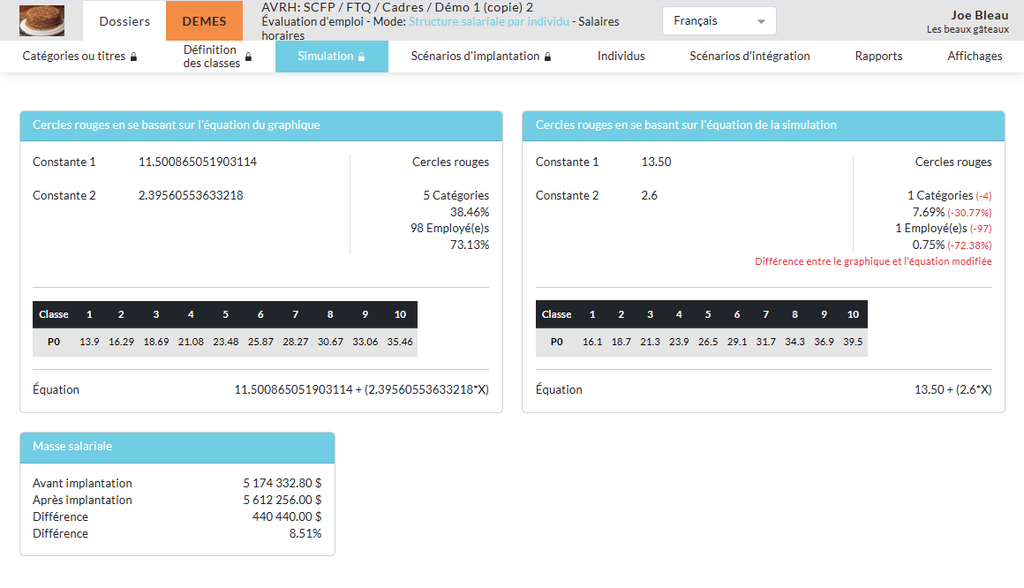Select the Simulation tab

[332, 56]
